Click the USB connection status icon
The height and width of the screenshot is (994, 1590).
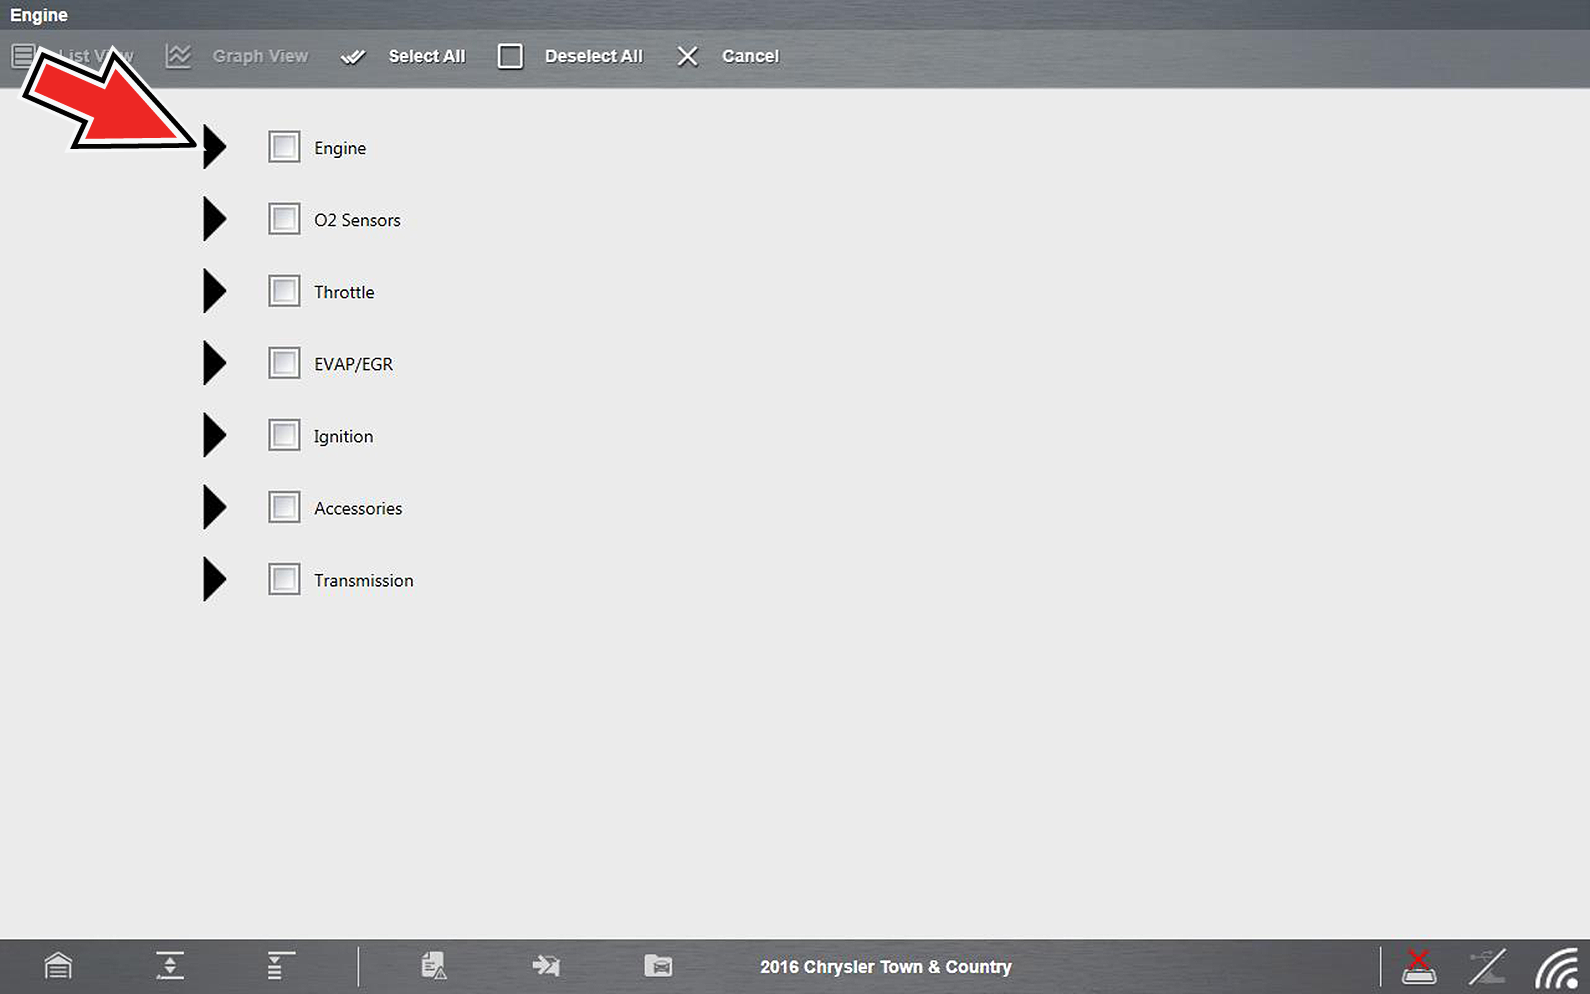click(1487, 967)
